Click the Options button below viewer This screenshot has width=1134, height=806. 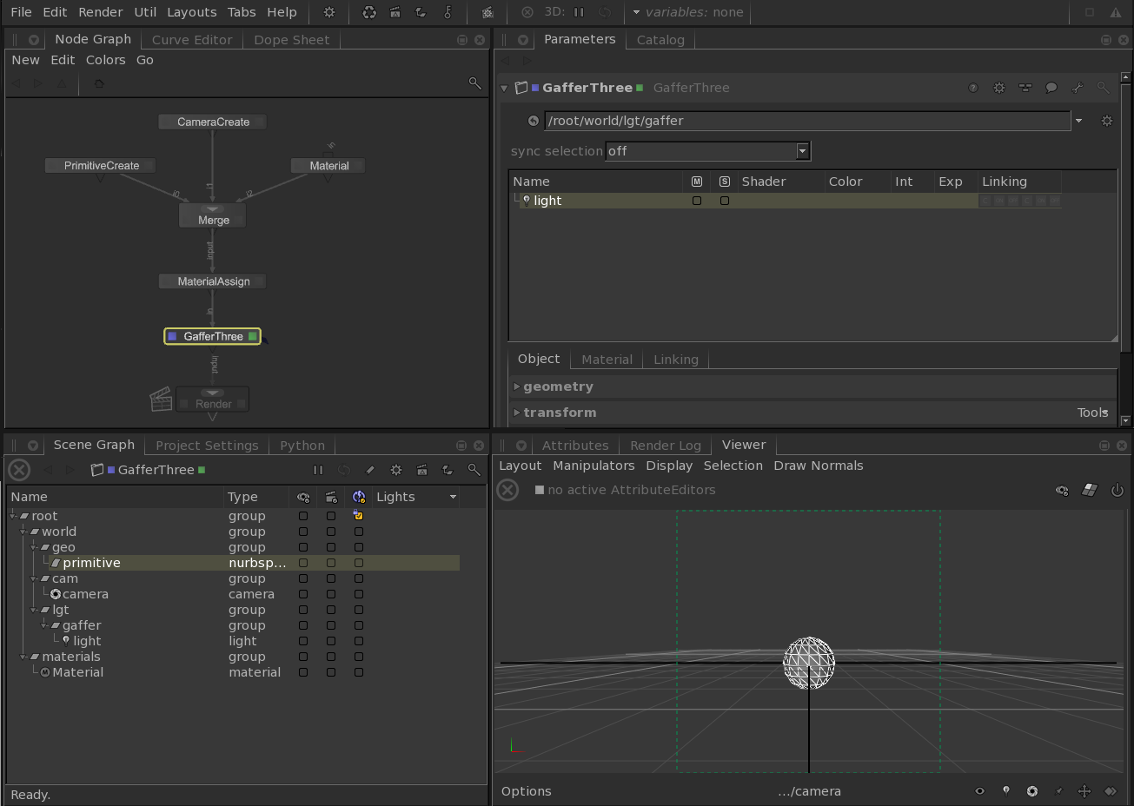tap(526, 791)
